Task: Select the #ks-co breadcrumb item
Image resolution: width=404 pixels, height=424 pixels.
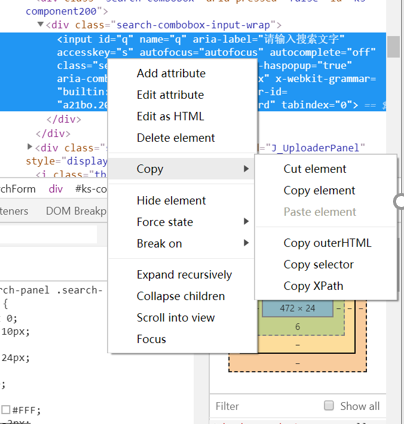Action: click(91, 189)
